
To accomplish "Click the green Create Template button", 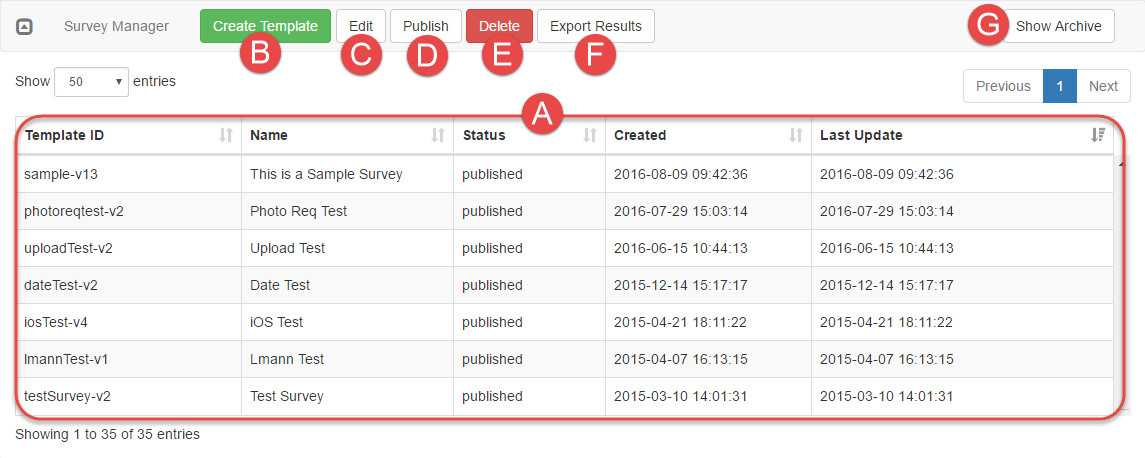I will click(x=265, y=26).
